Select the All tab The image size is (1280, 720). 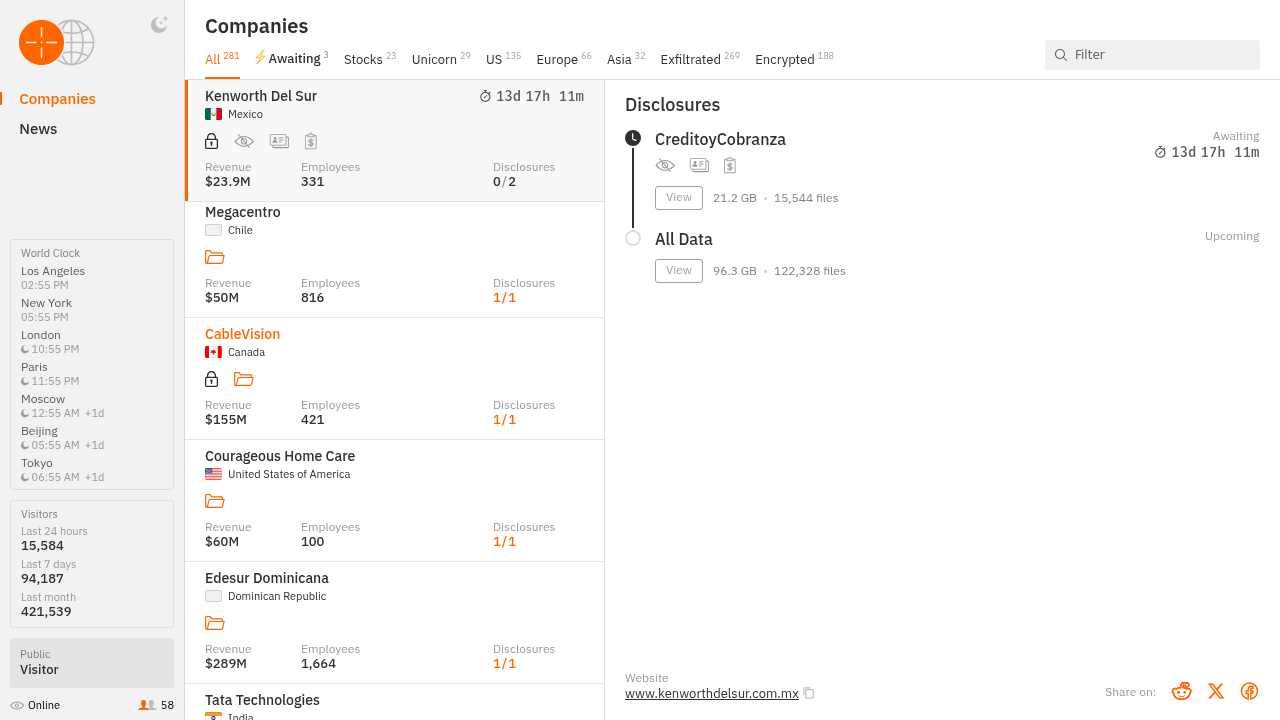222,59
